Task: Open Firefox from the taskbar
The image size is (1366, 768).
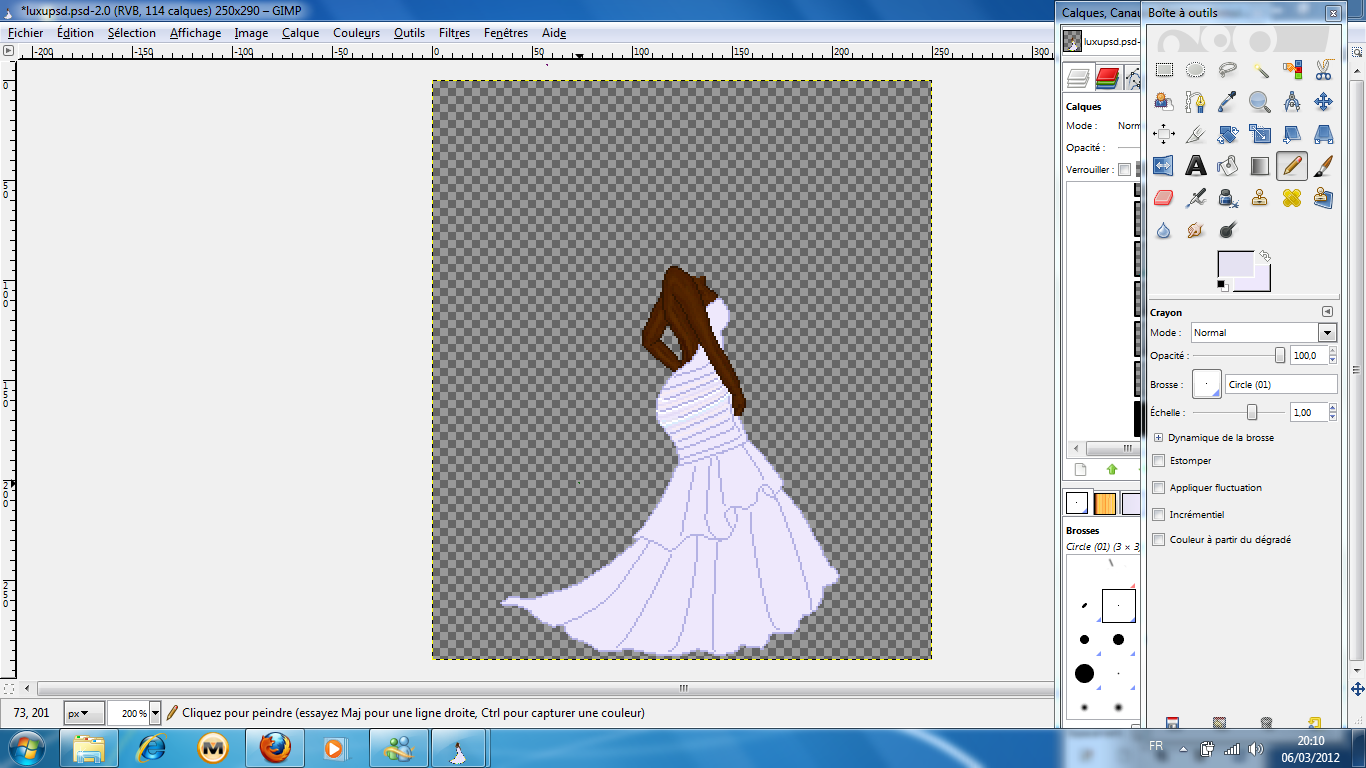Action: (x=275, y=747)
